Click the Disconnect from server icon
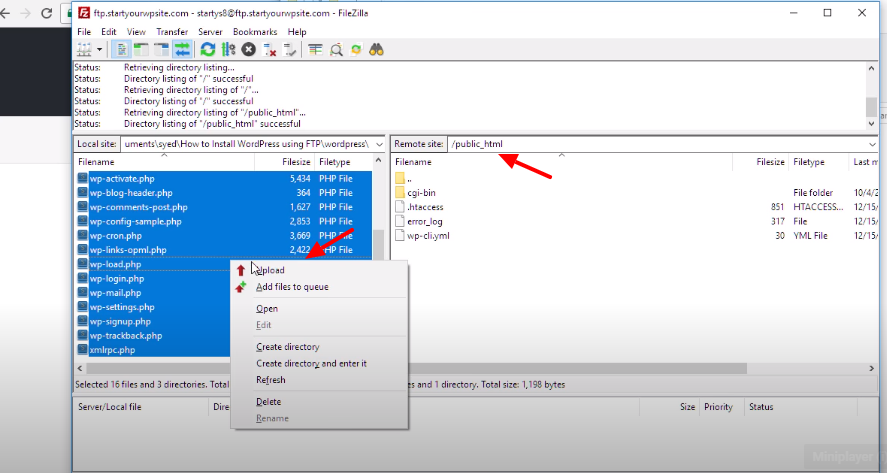887x473 pixels. coord(269,50)
